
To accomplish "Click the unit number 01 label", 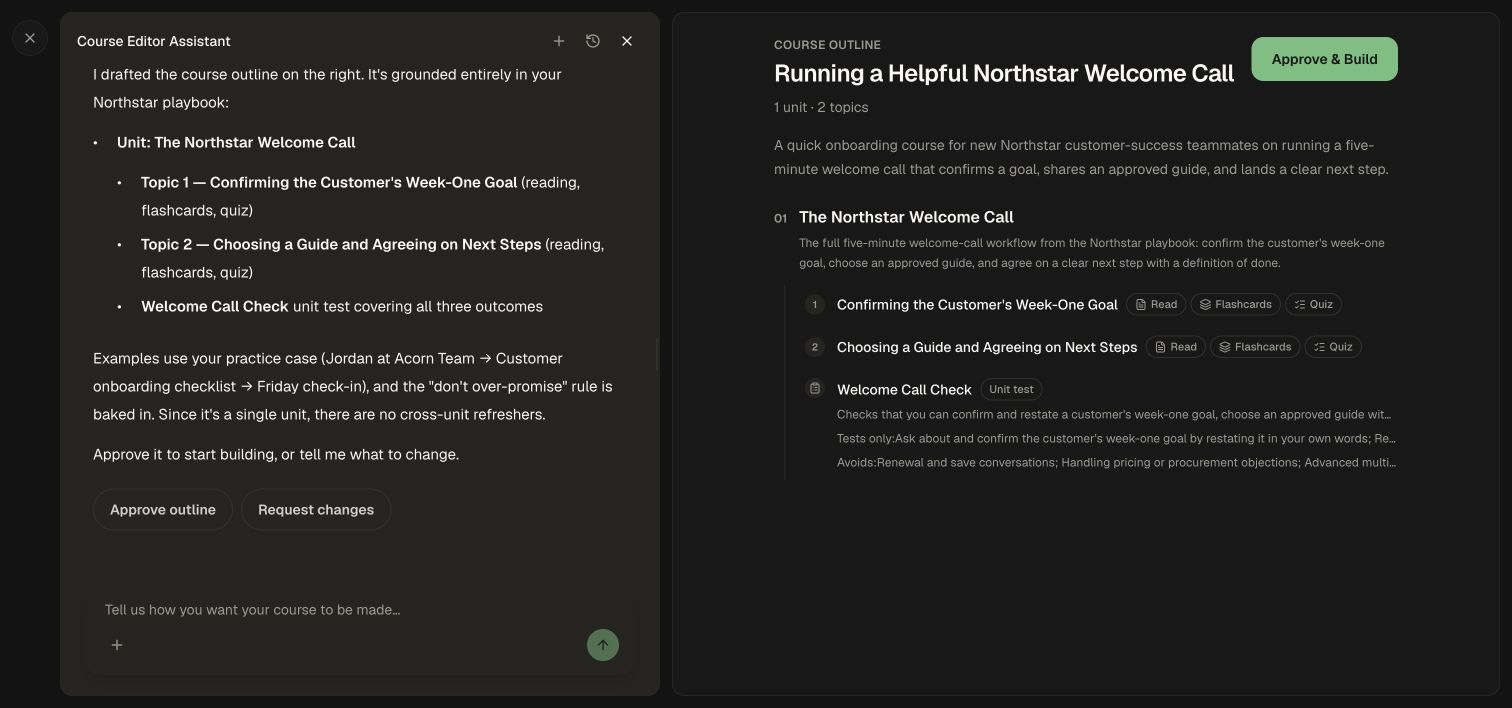I will pyautogui.click(x=780, y=218).
